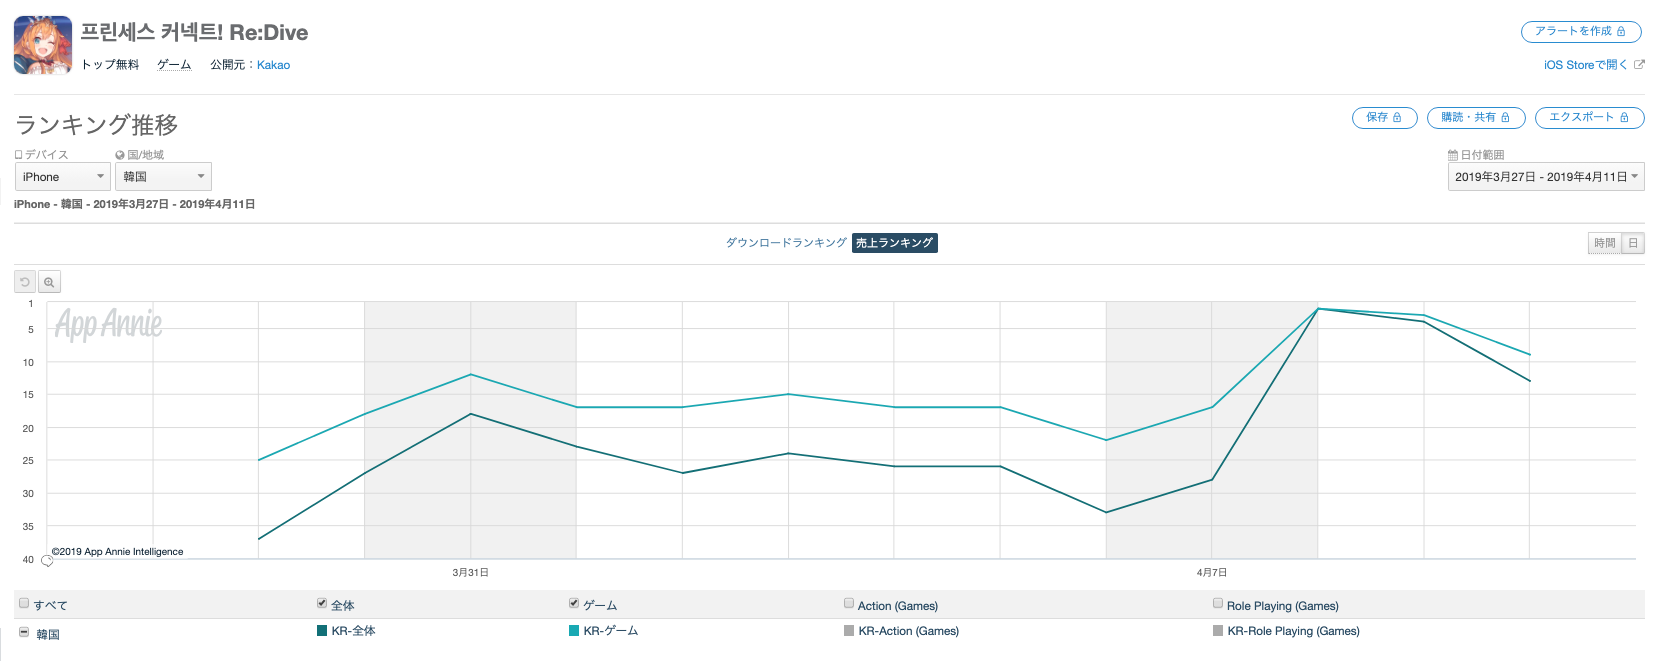Click the 保存 button
1666x661 pixels.
tap(1384, 118)
